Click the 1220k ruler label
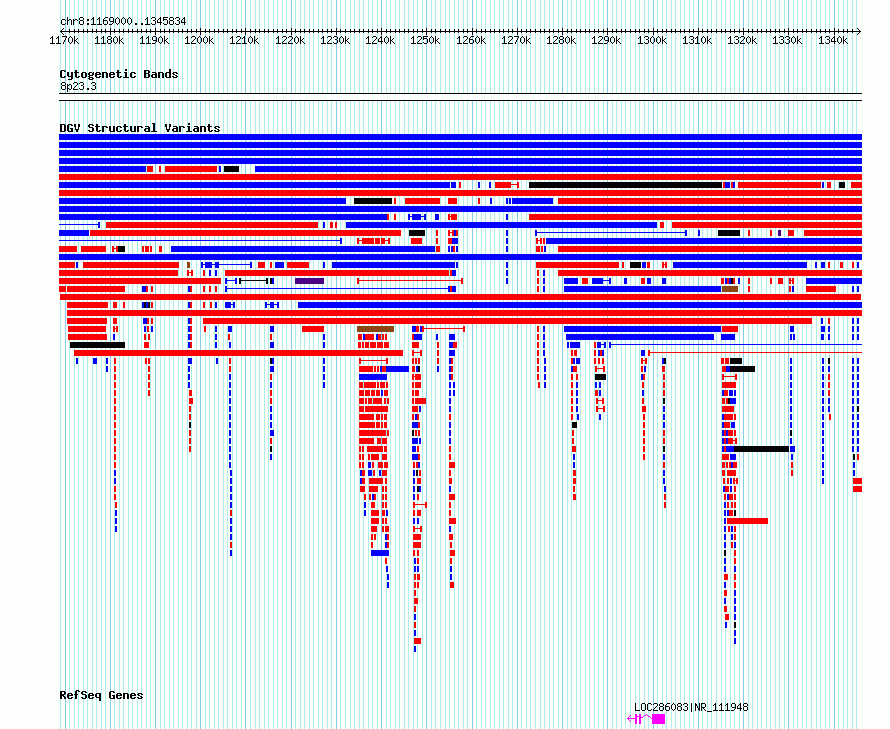This screenshot has height=729, width=890. pos(289,40)
